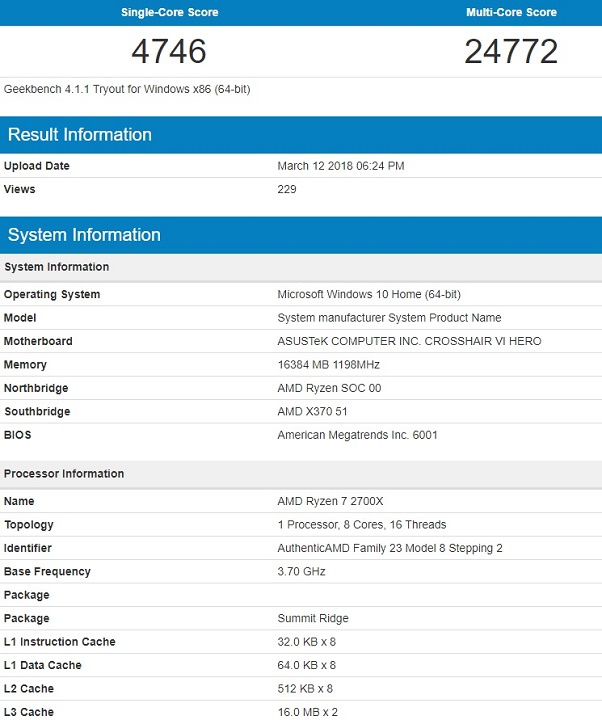Click the Result Information section header
Screen dimensions: 602x720
80,135
